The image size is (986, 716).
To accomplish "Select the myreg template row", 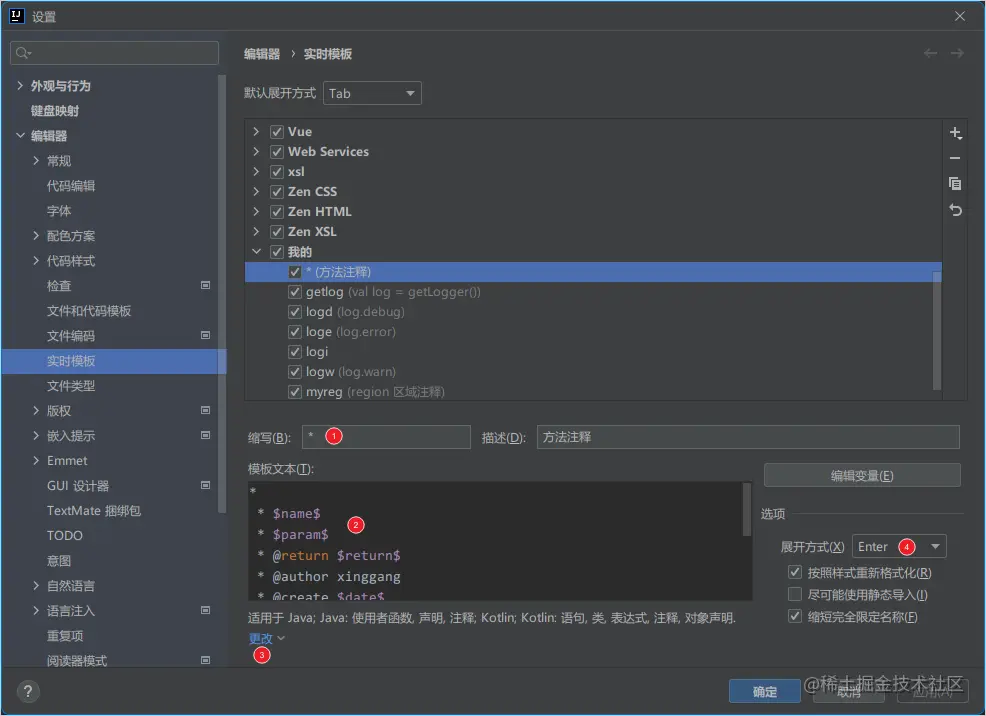I will (593, 392).
